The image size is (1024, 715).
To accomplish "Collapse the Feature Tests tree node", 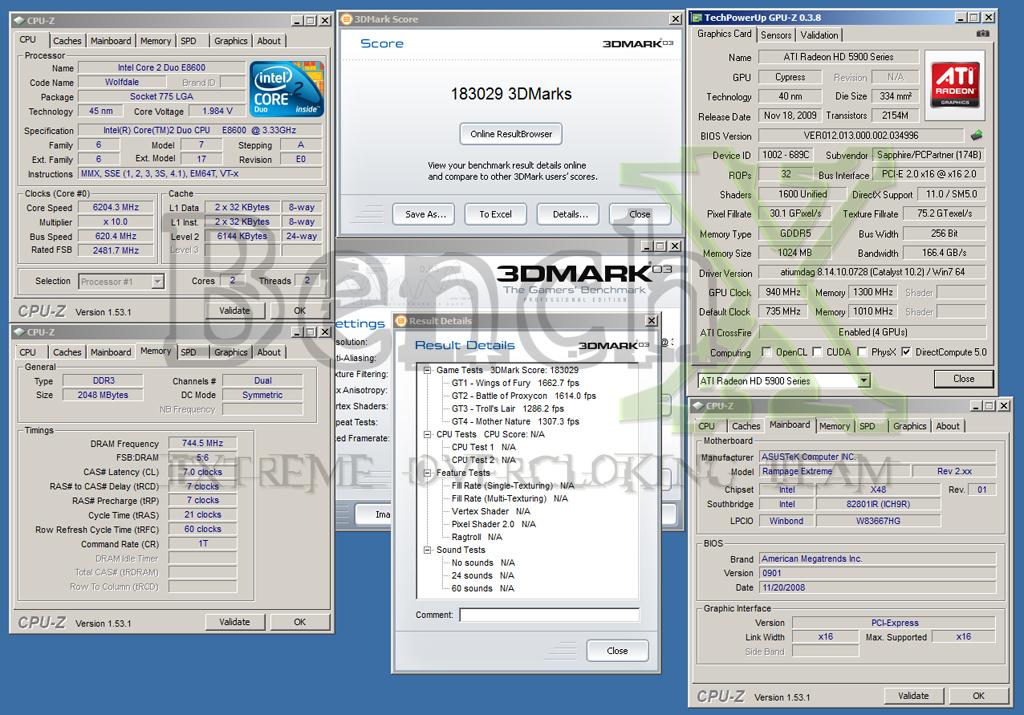I will pyautogui.click(x=427, y=473).
